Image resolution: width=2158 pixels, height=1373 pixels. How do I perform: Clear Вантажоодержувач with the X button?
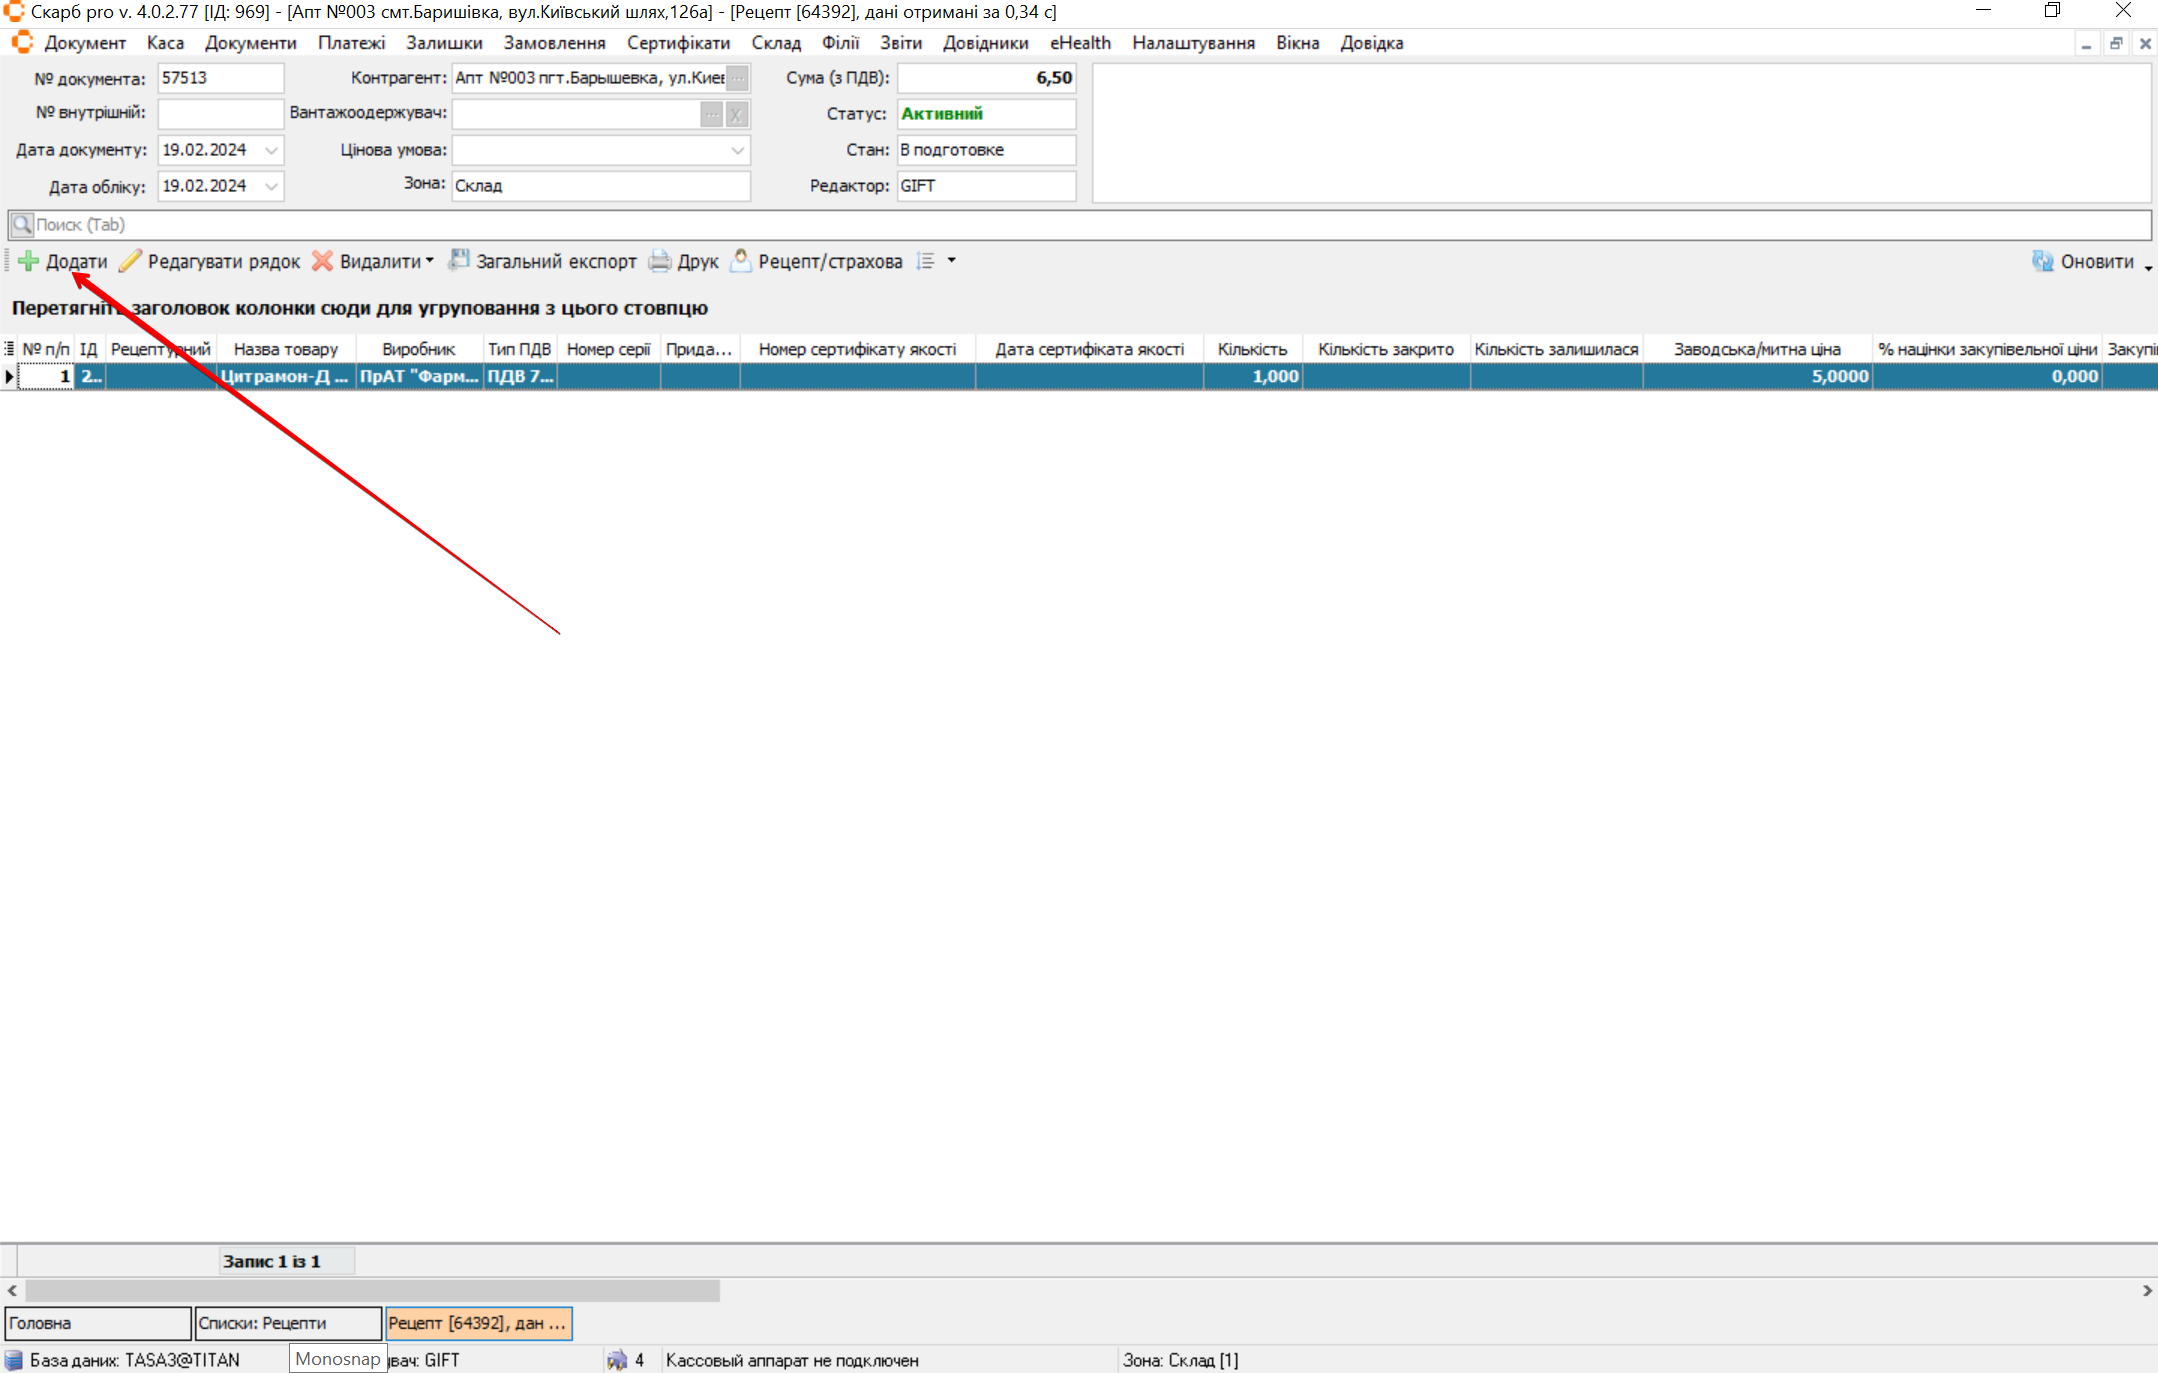[x=737, y=114]
